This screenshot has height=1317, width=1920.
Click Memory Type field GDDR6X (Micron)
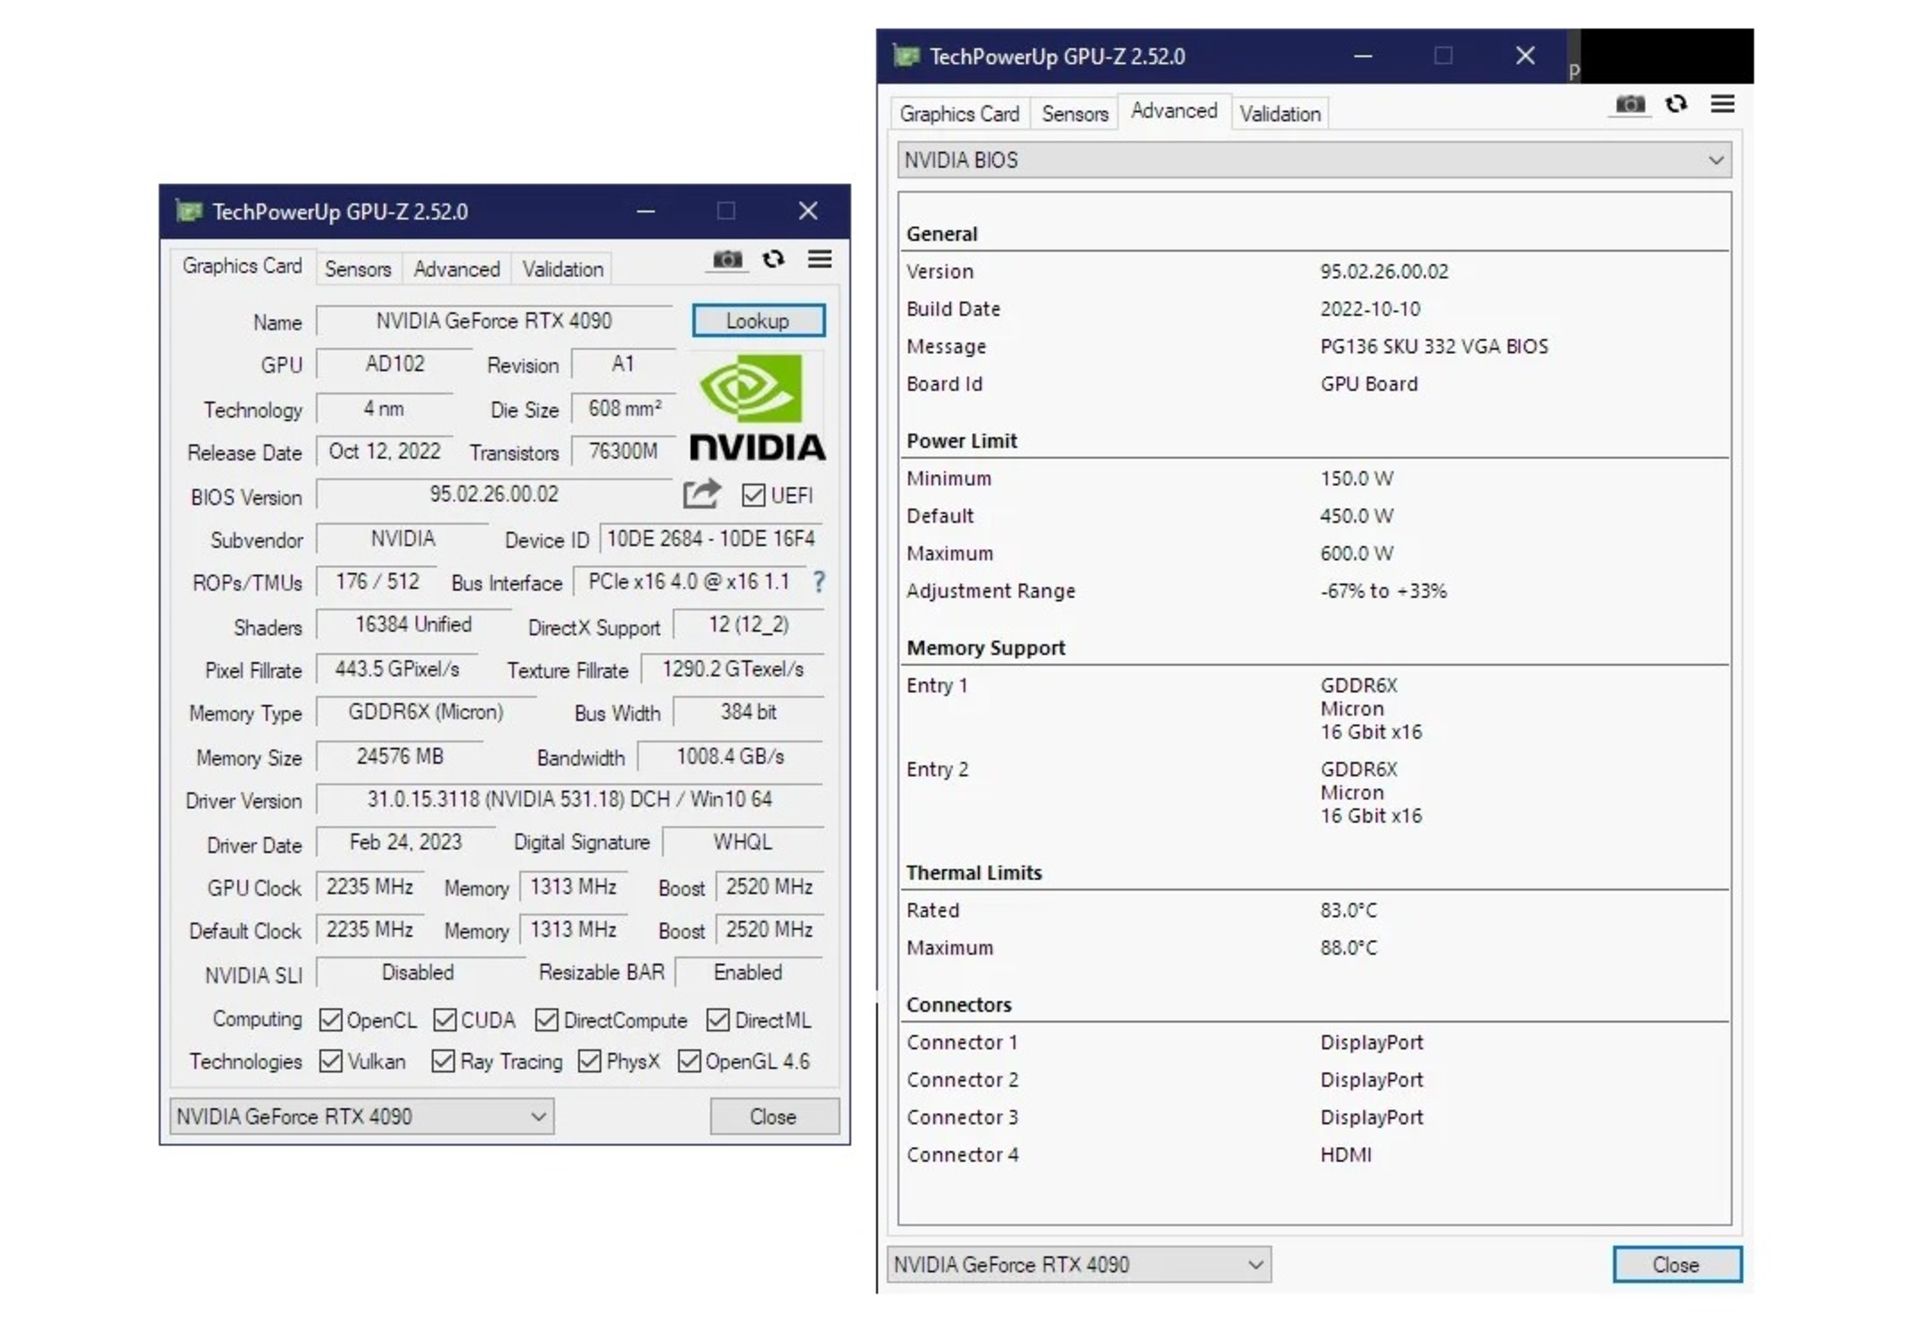(x=426, y=713)
